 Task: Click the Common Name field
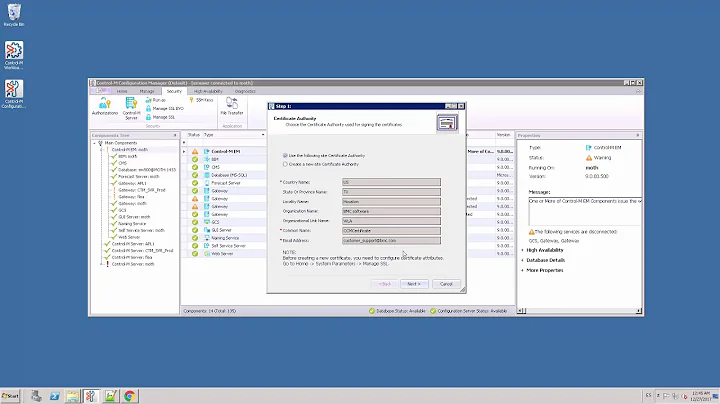pyautogui.click(x=391, y=231)
